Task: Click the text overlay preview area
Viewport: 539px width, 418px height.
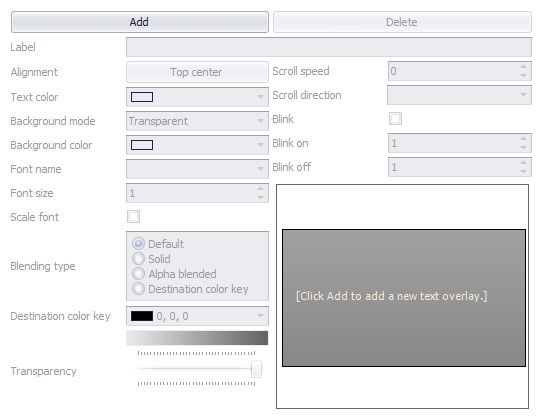Action: (404, 298)
